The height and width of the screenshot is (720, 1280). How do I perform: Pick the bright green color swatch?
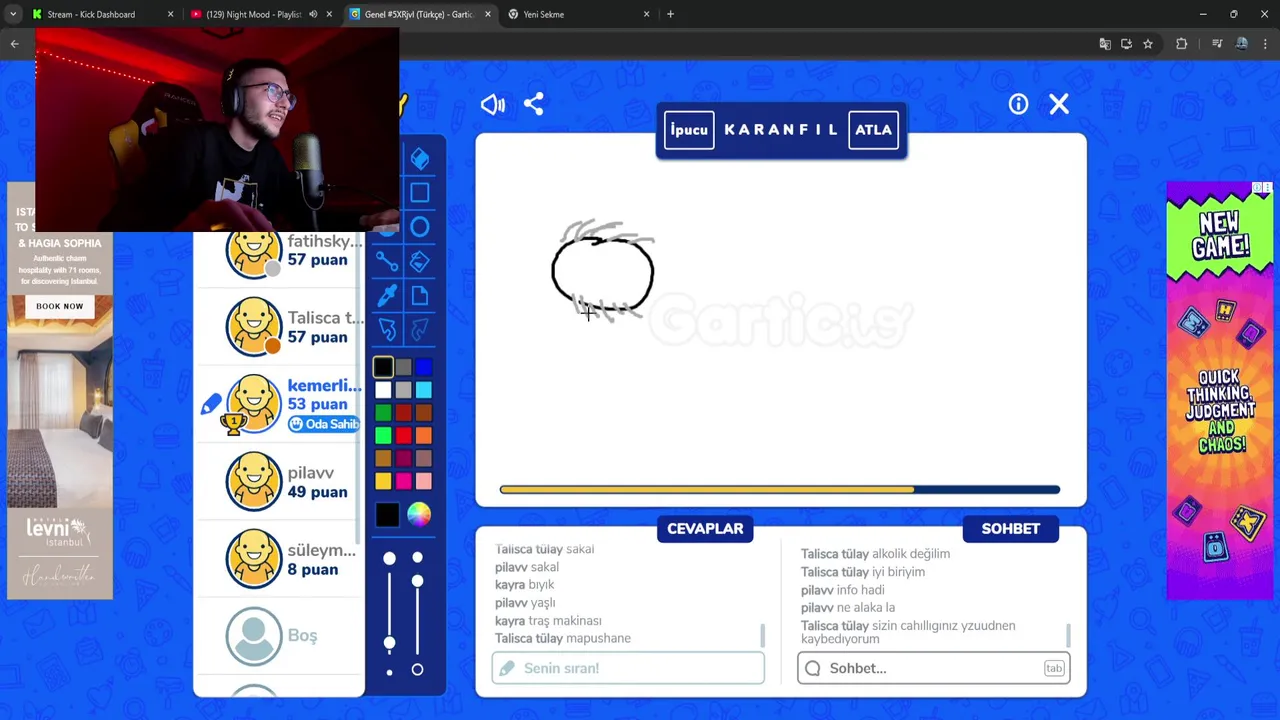pyautogui.click(x=383, y=435)
